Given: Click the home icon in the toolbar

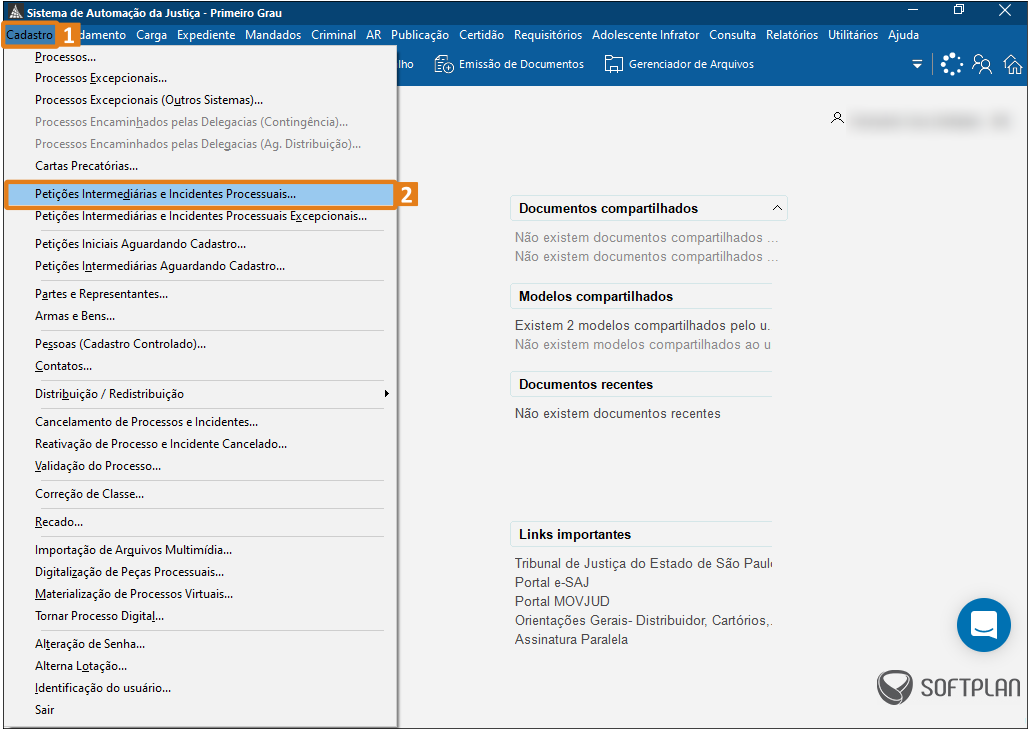Looking at the screenshot, I should click(1013, 64).
